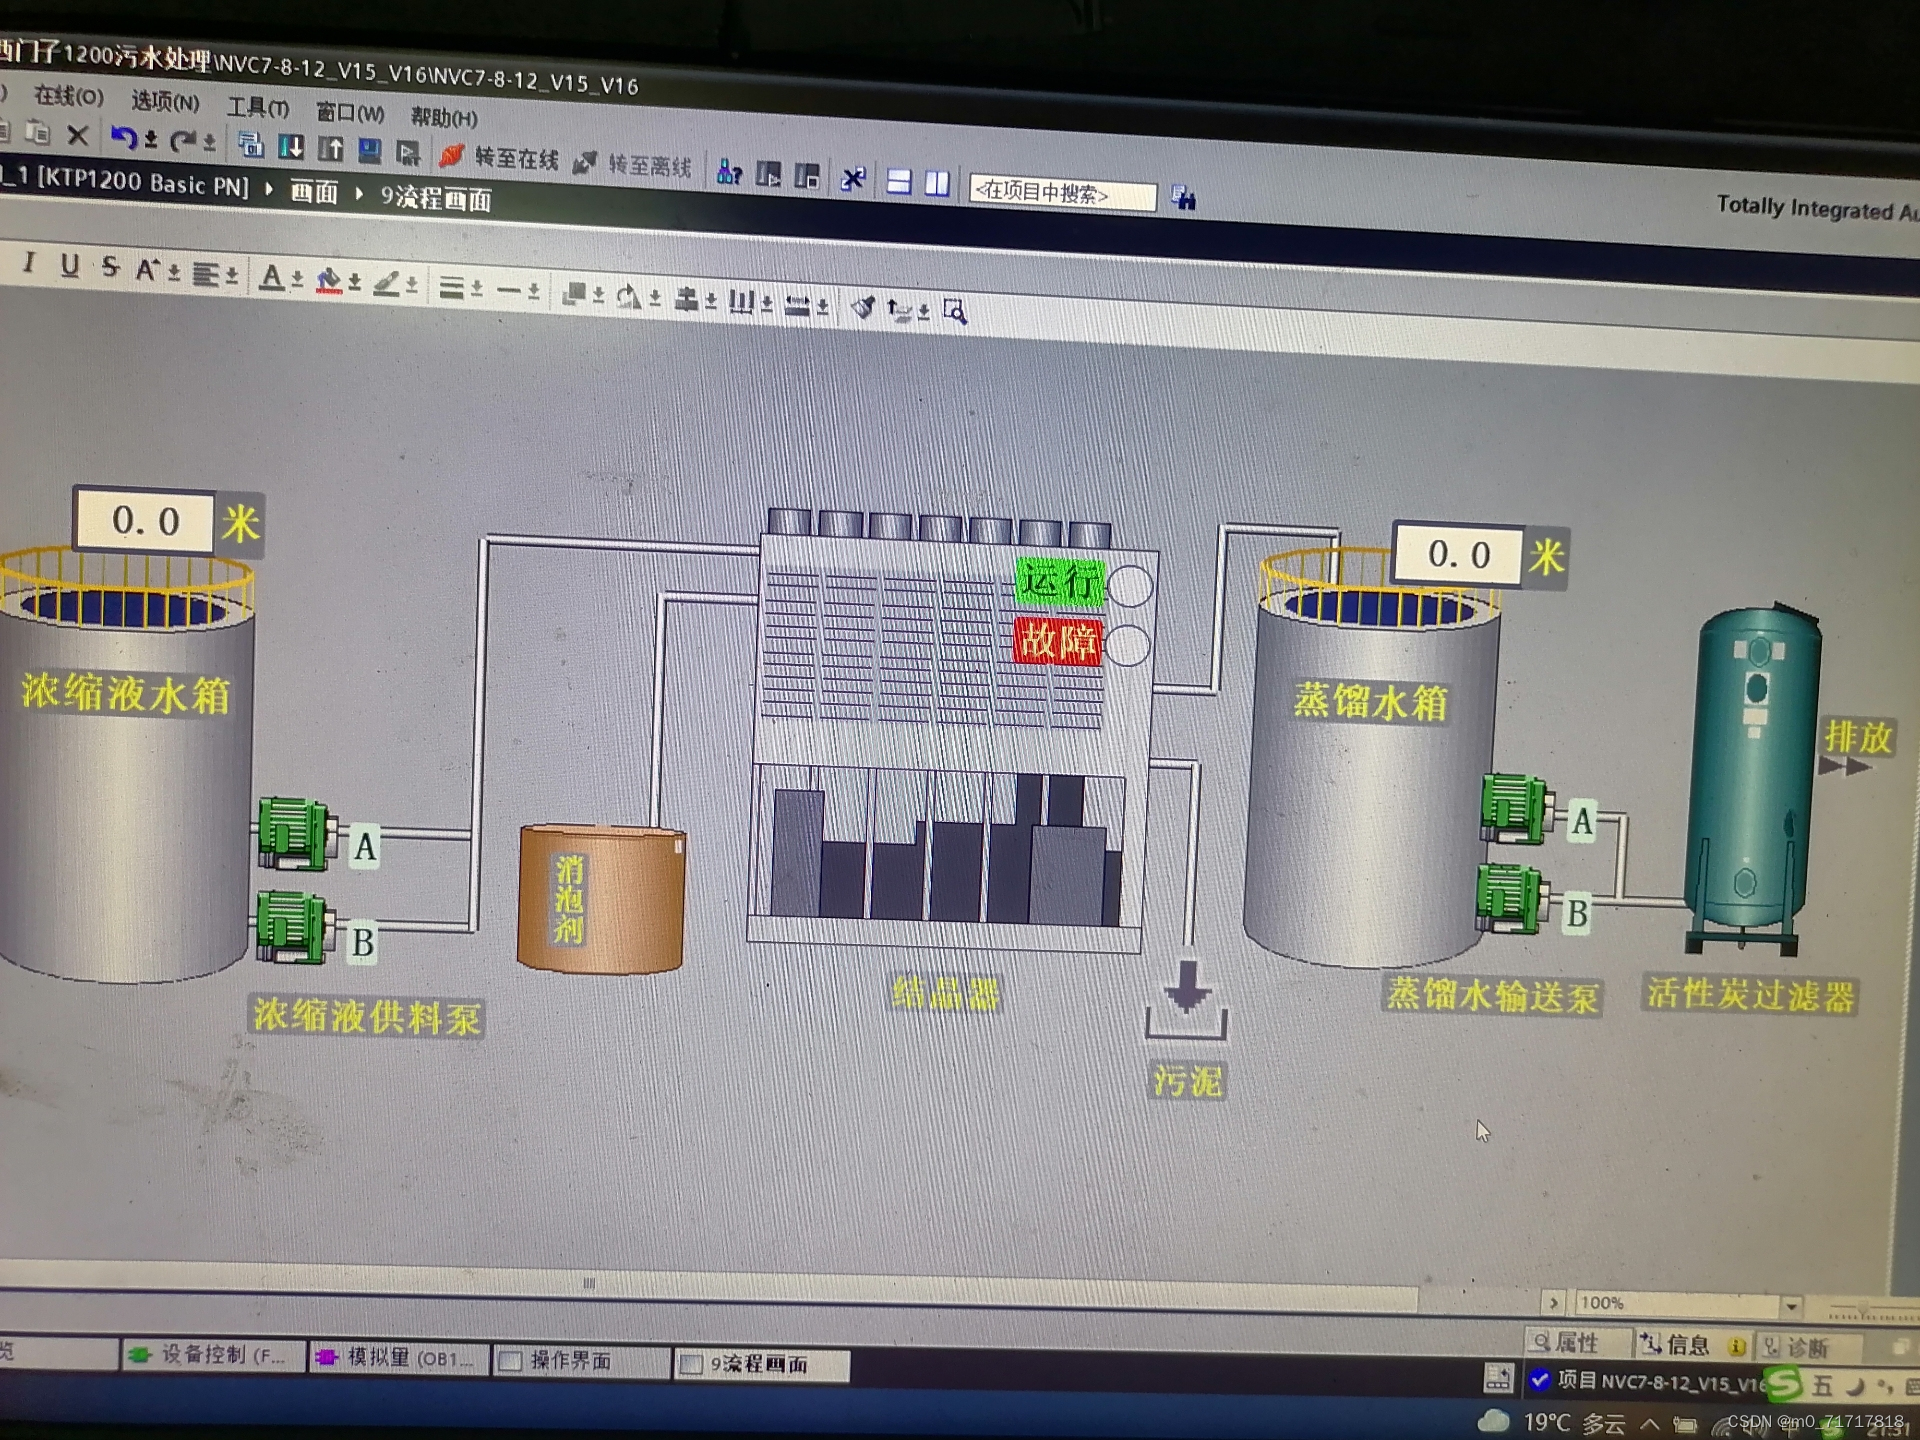Click the format painter brush icon
1920x1440 pixels.
(x=862, y=307)
